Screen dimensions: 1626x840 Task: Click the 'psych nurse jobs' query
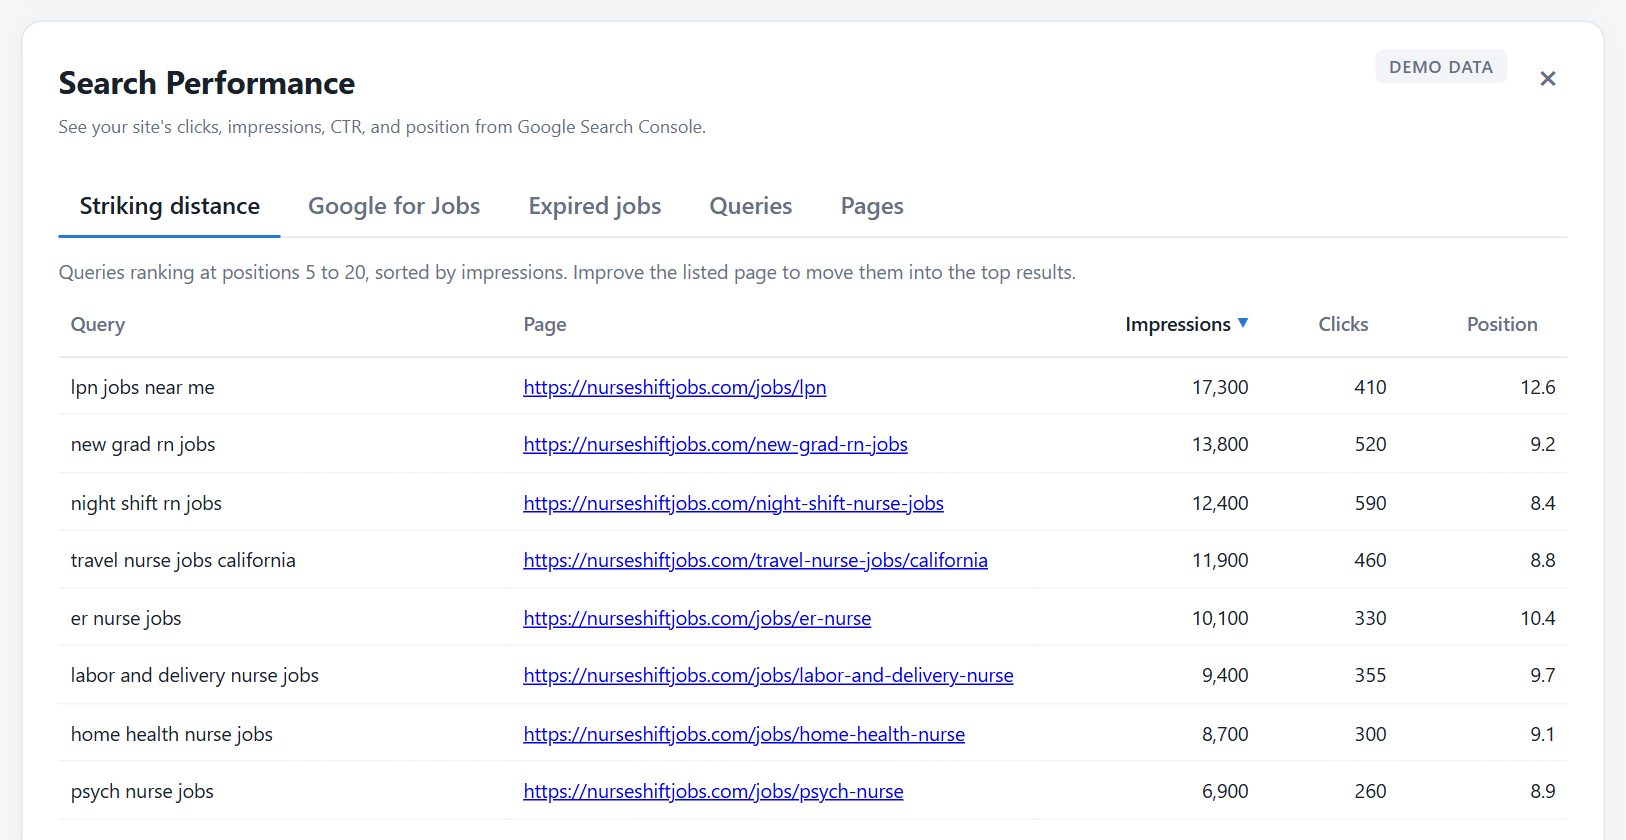tap(142, 791)
